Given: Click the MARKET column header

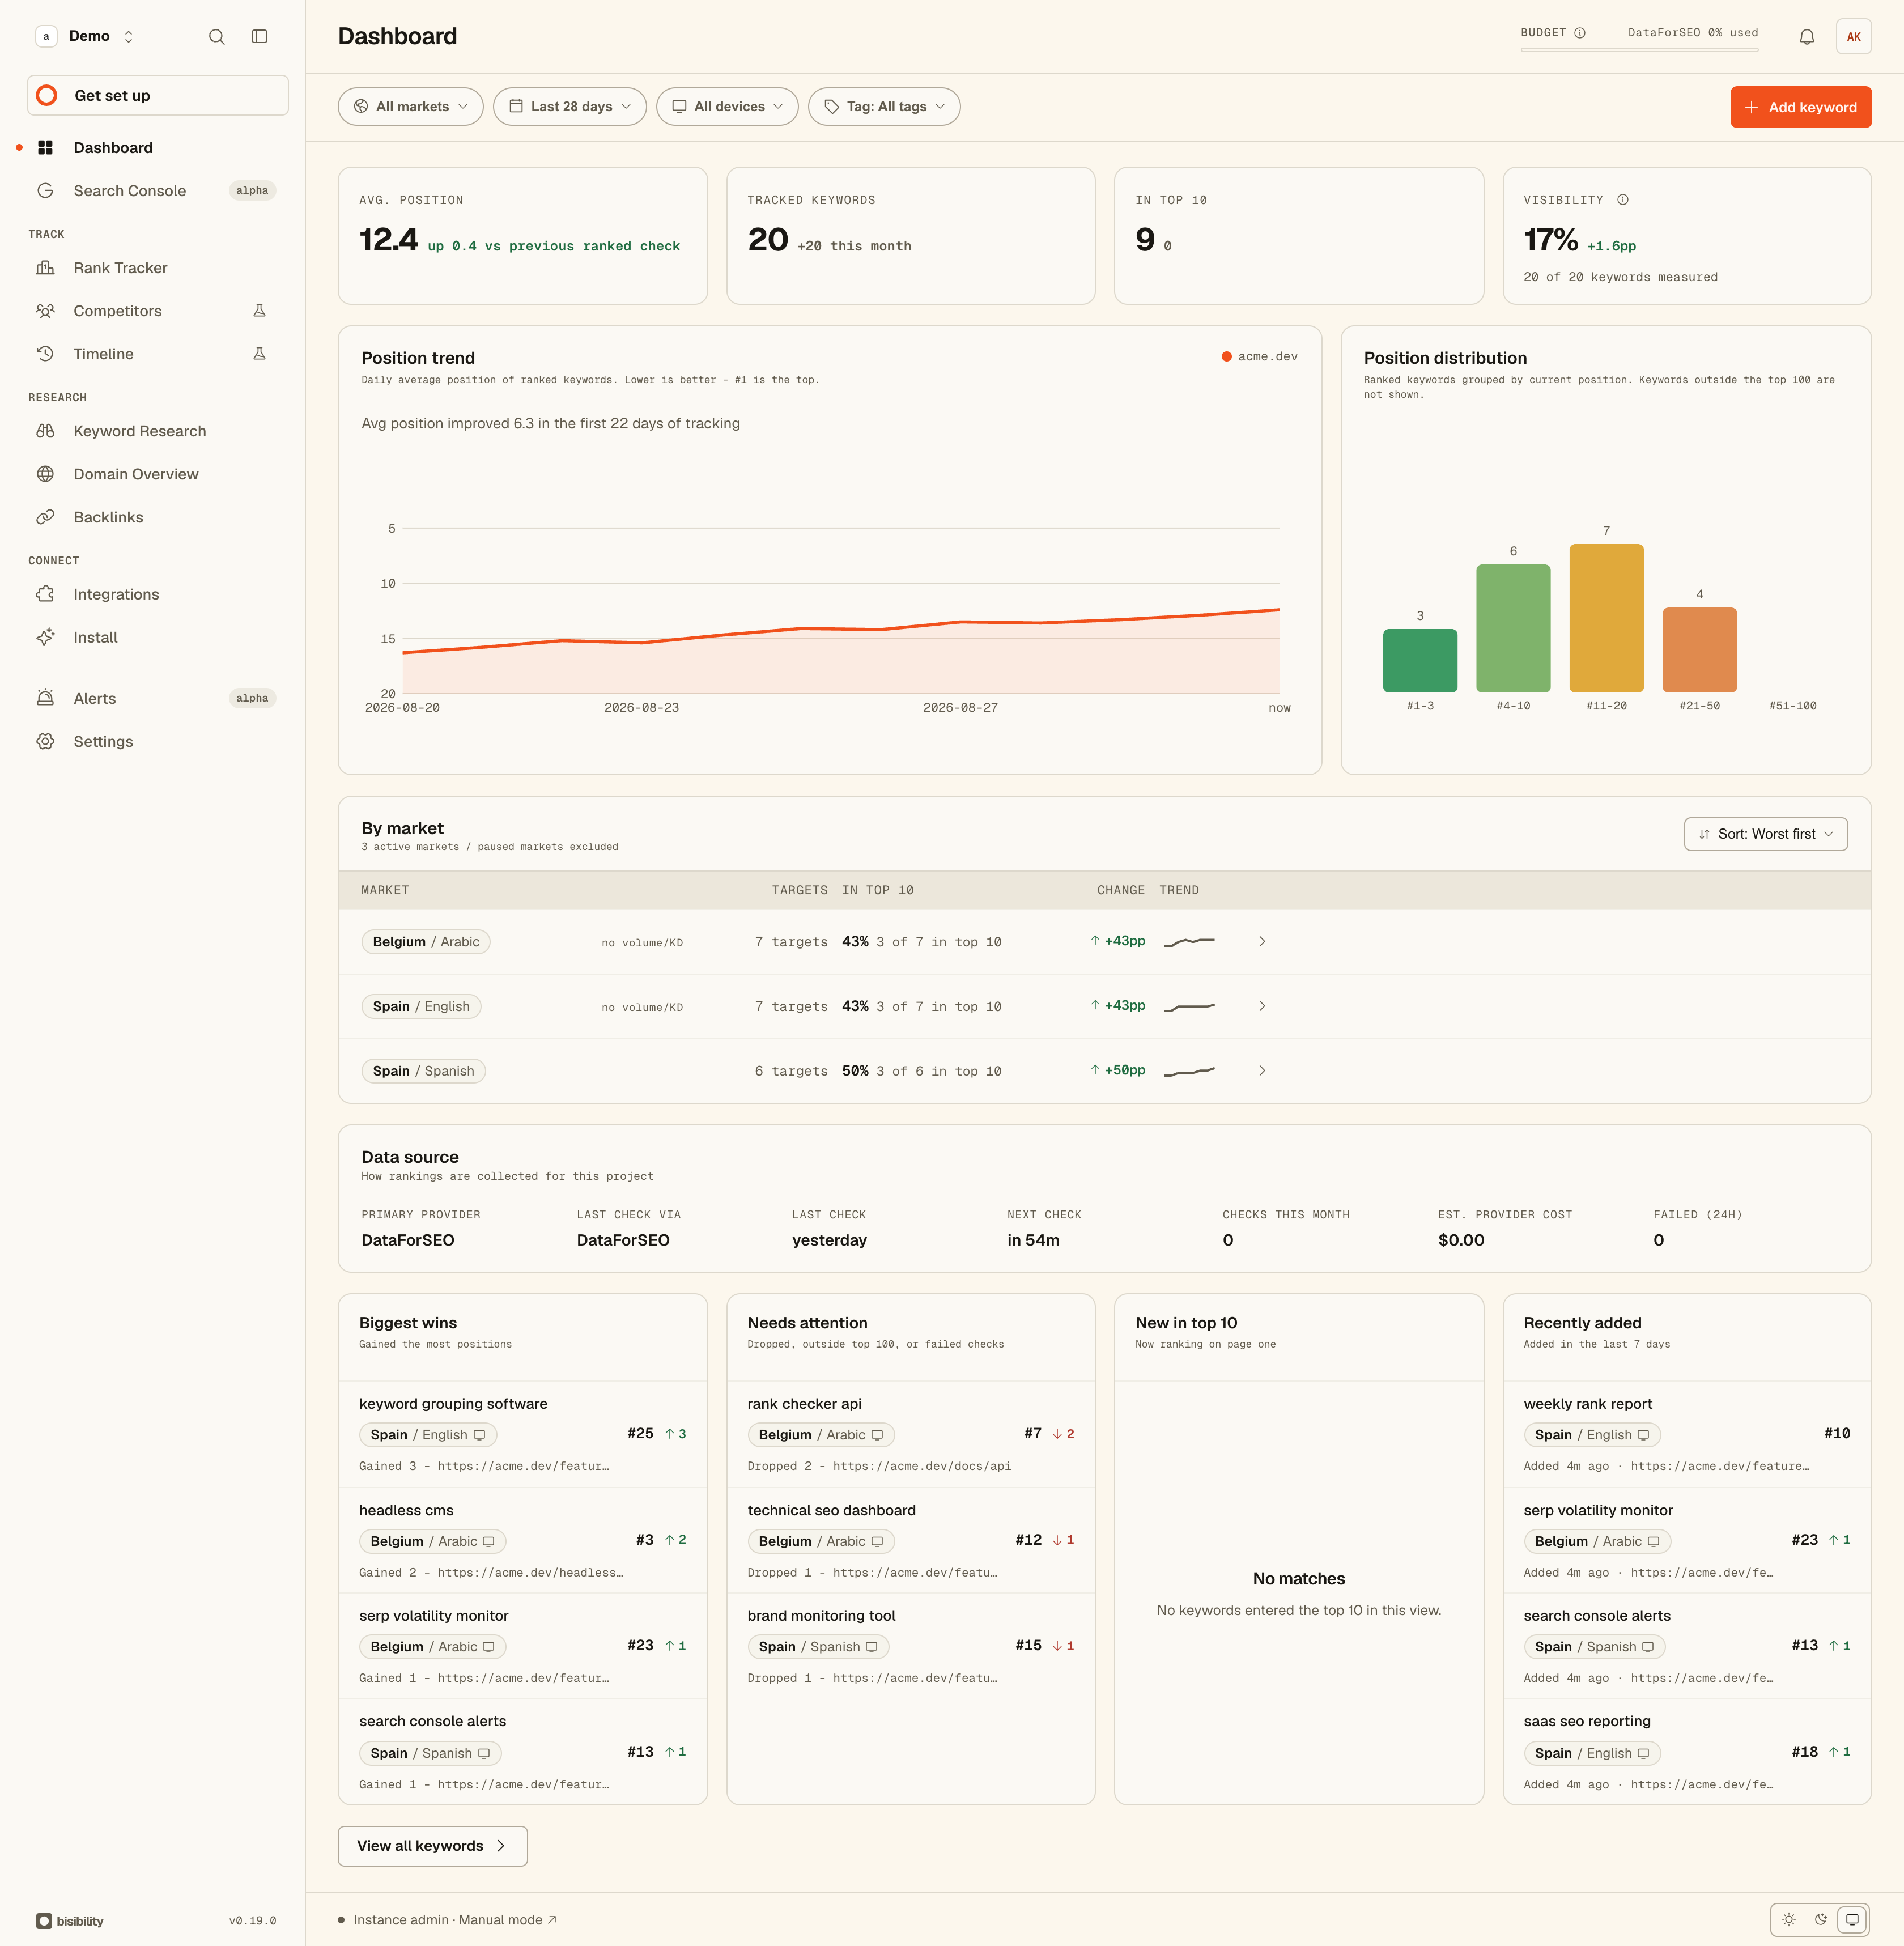Looking at the screenshot, I should (x=385, y=890).
